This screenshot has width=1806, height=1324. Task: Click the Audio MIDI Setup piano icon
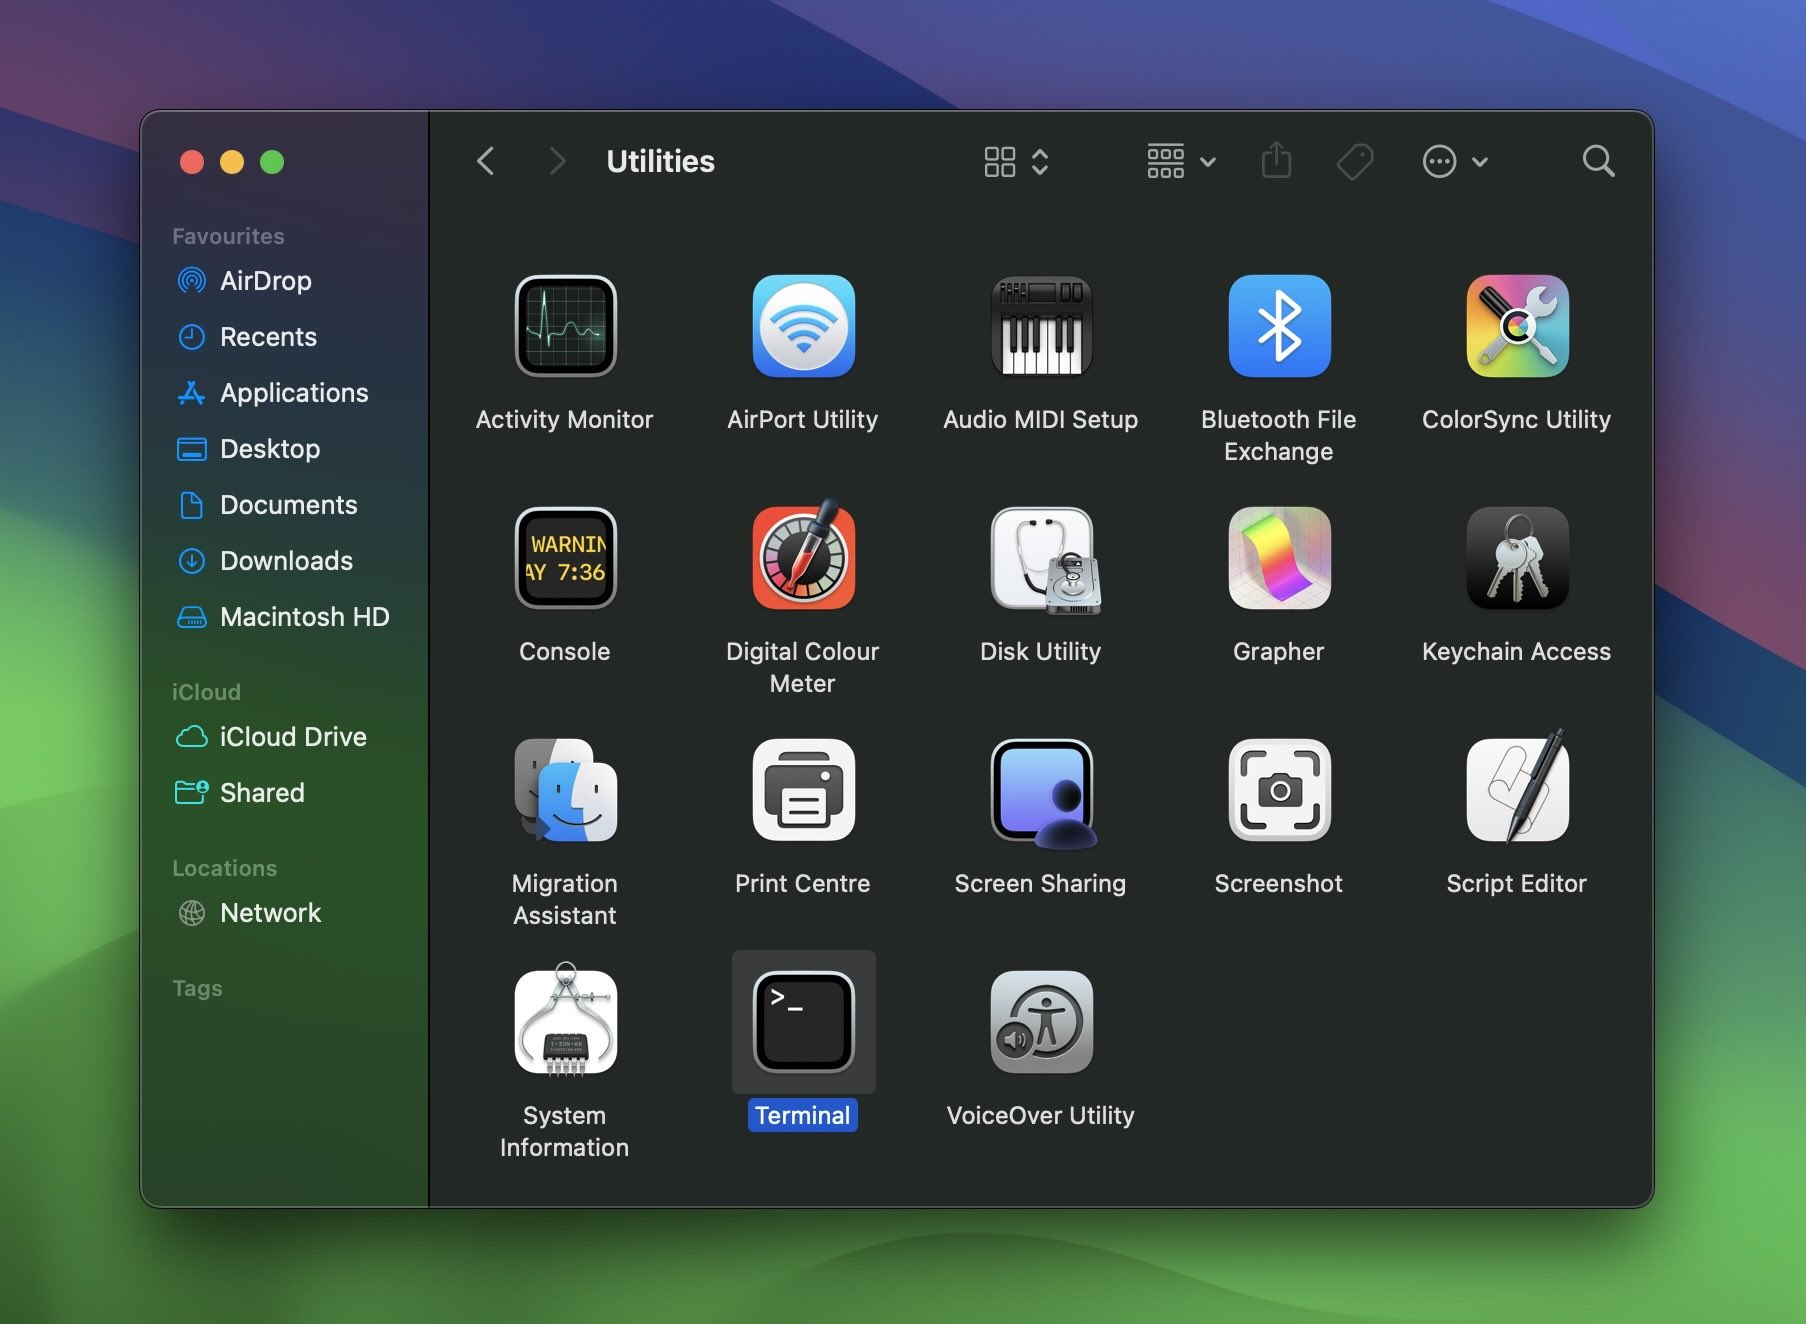click(1041, 326)
